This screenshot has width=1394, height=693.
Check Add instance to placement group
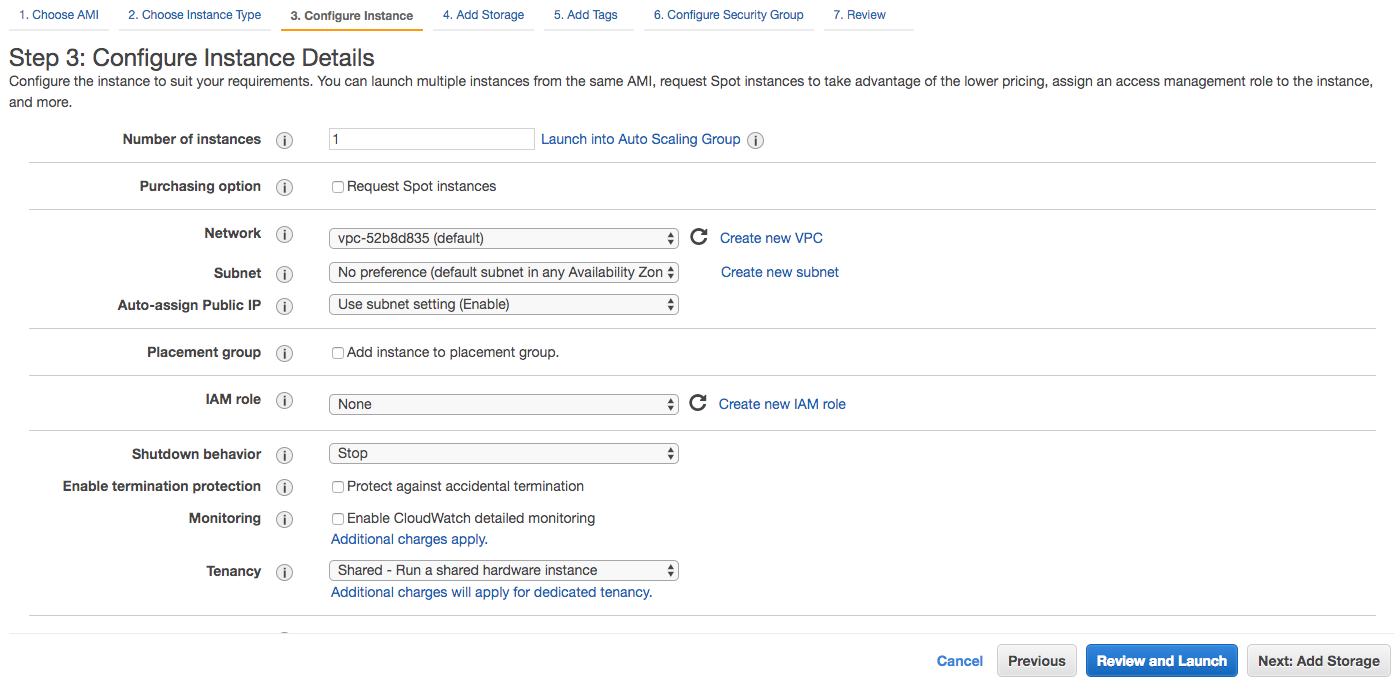[337, 352]
